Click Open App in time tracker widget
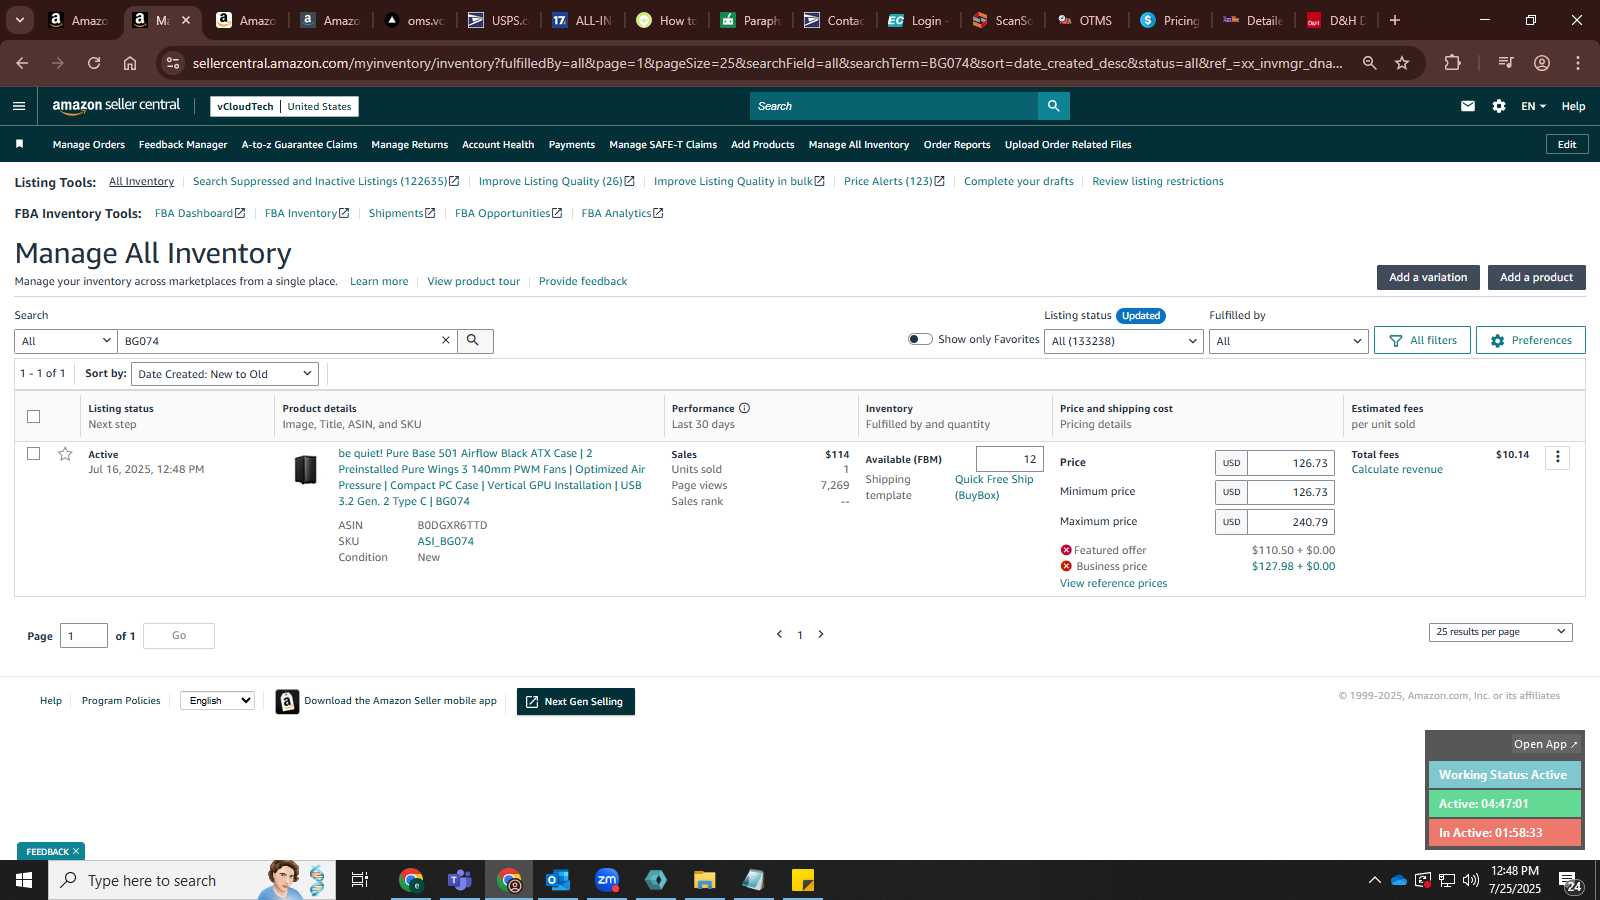1600x900 pixels. click(x=1545, y=744)
